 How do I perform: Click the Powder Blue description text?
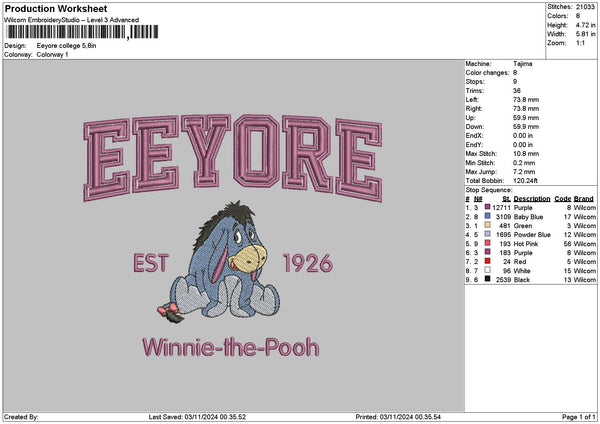532,235
